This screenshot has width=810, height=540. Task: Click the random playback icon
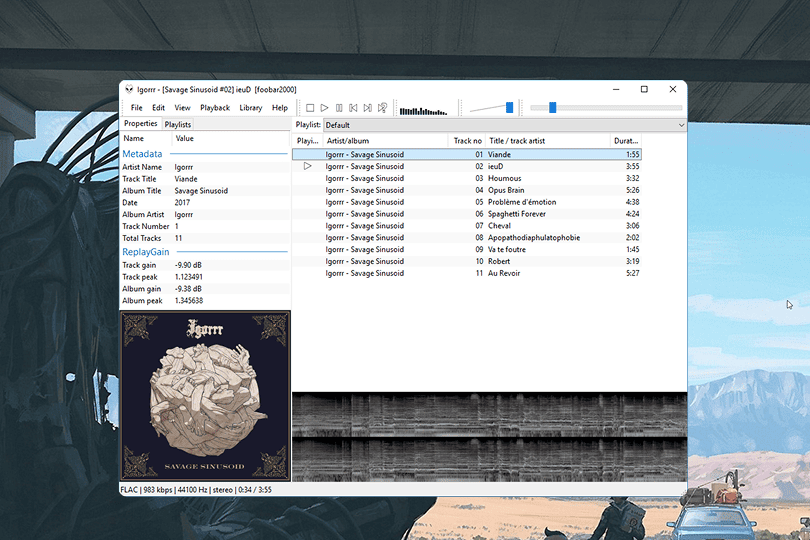[x=382, y=108]
